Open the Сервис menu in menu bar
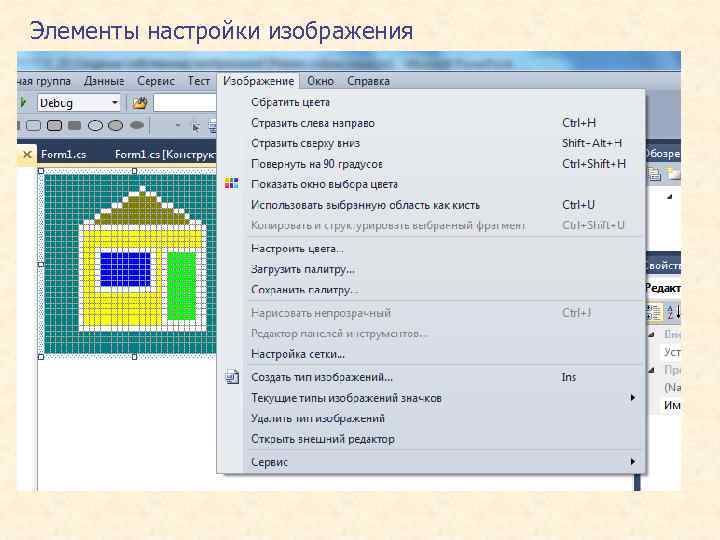This screenshot has height=540, width=720. pos(156,81)
